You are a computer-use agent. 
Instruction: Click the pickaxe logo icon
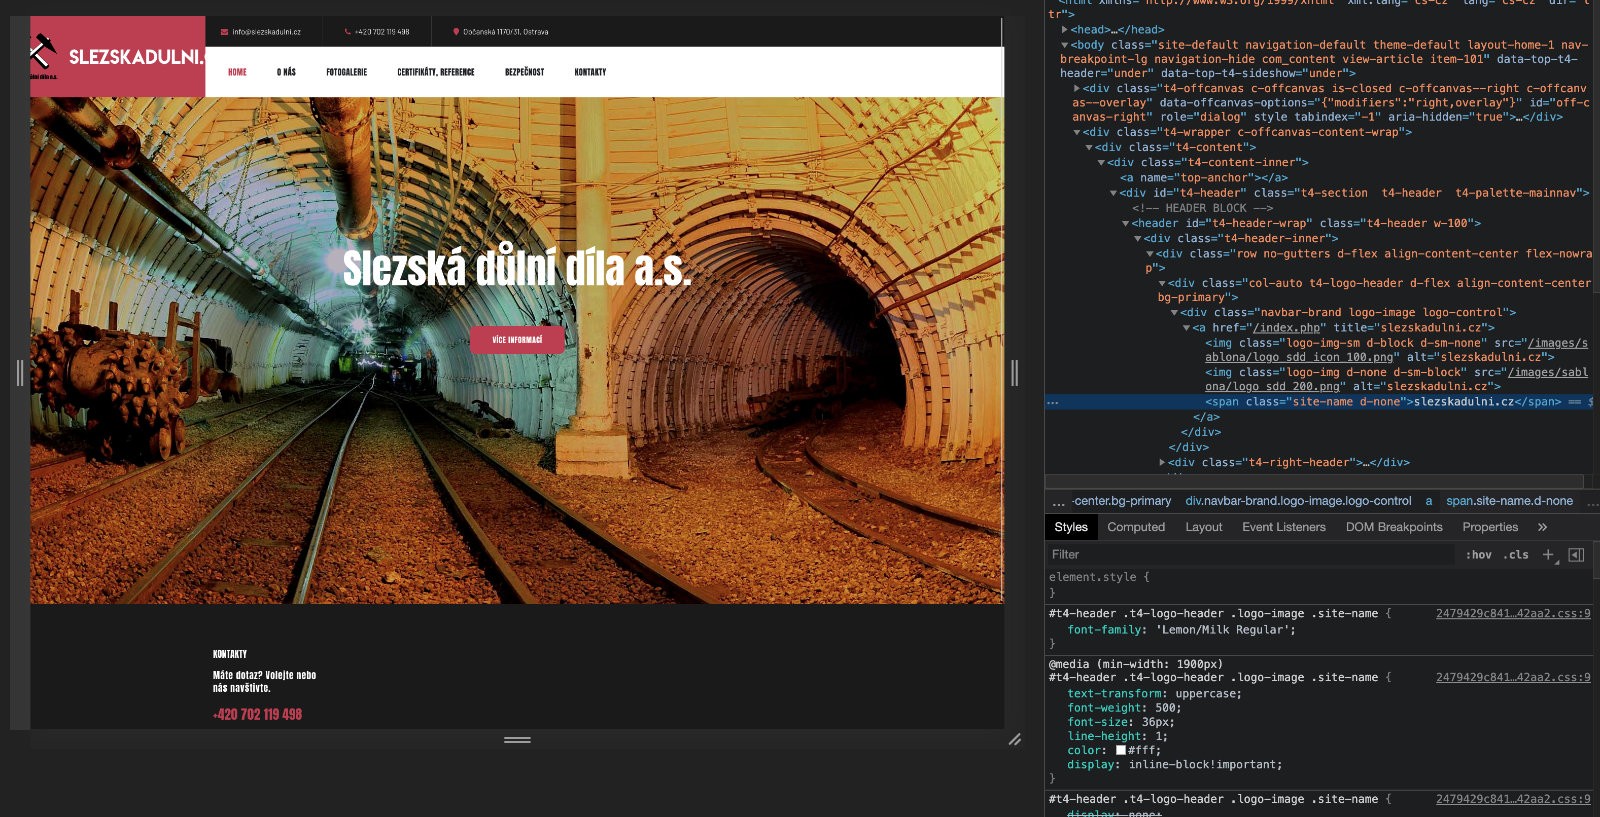(42, 51)
